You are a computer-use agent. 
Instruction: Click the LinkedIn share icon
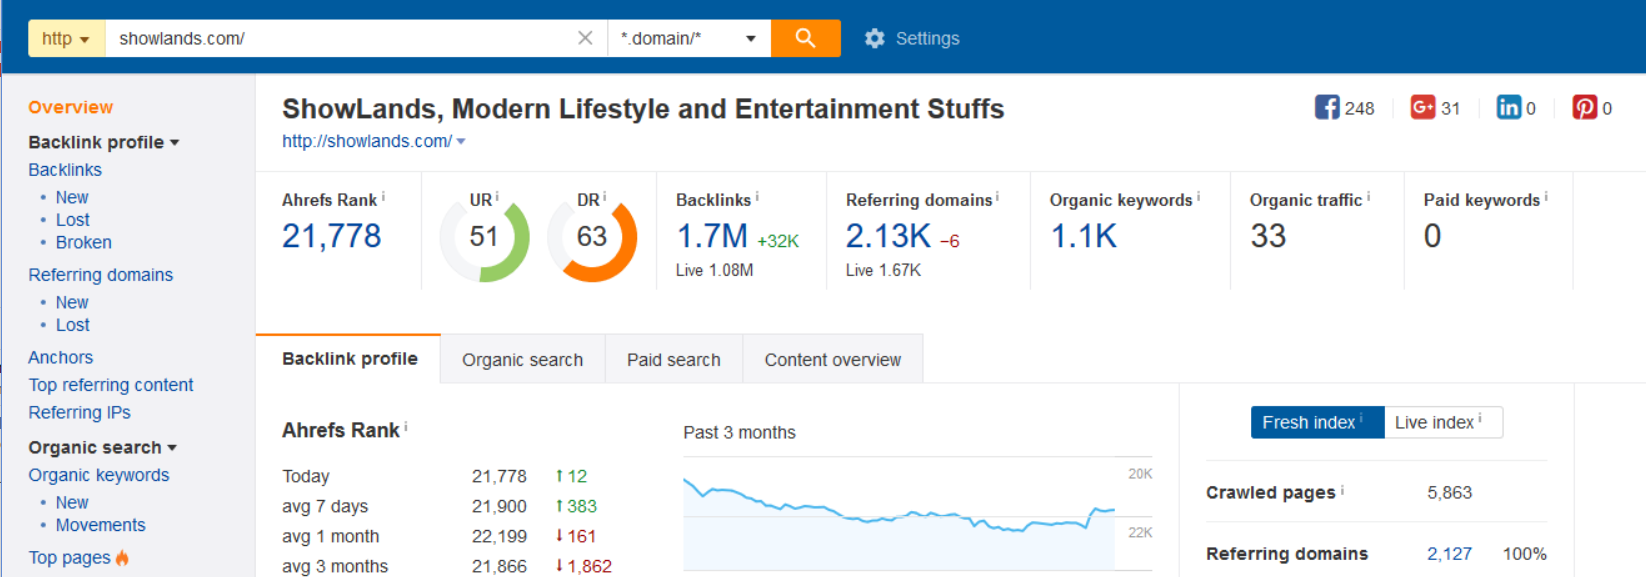[x=1508, y=107]
